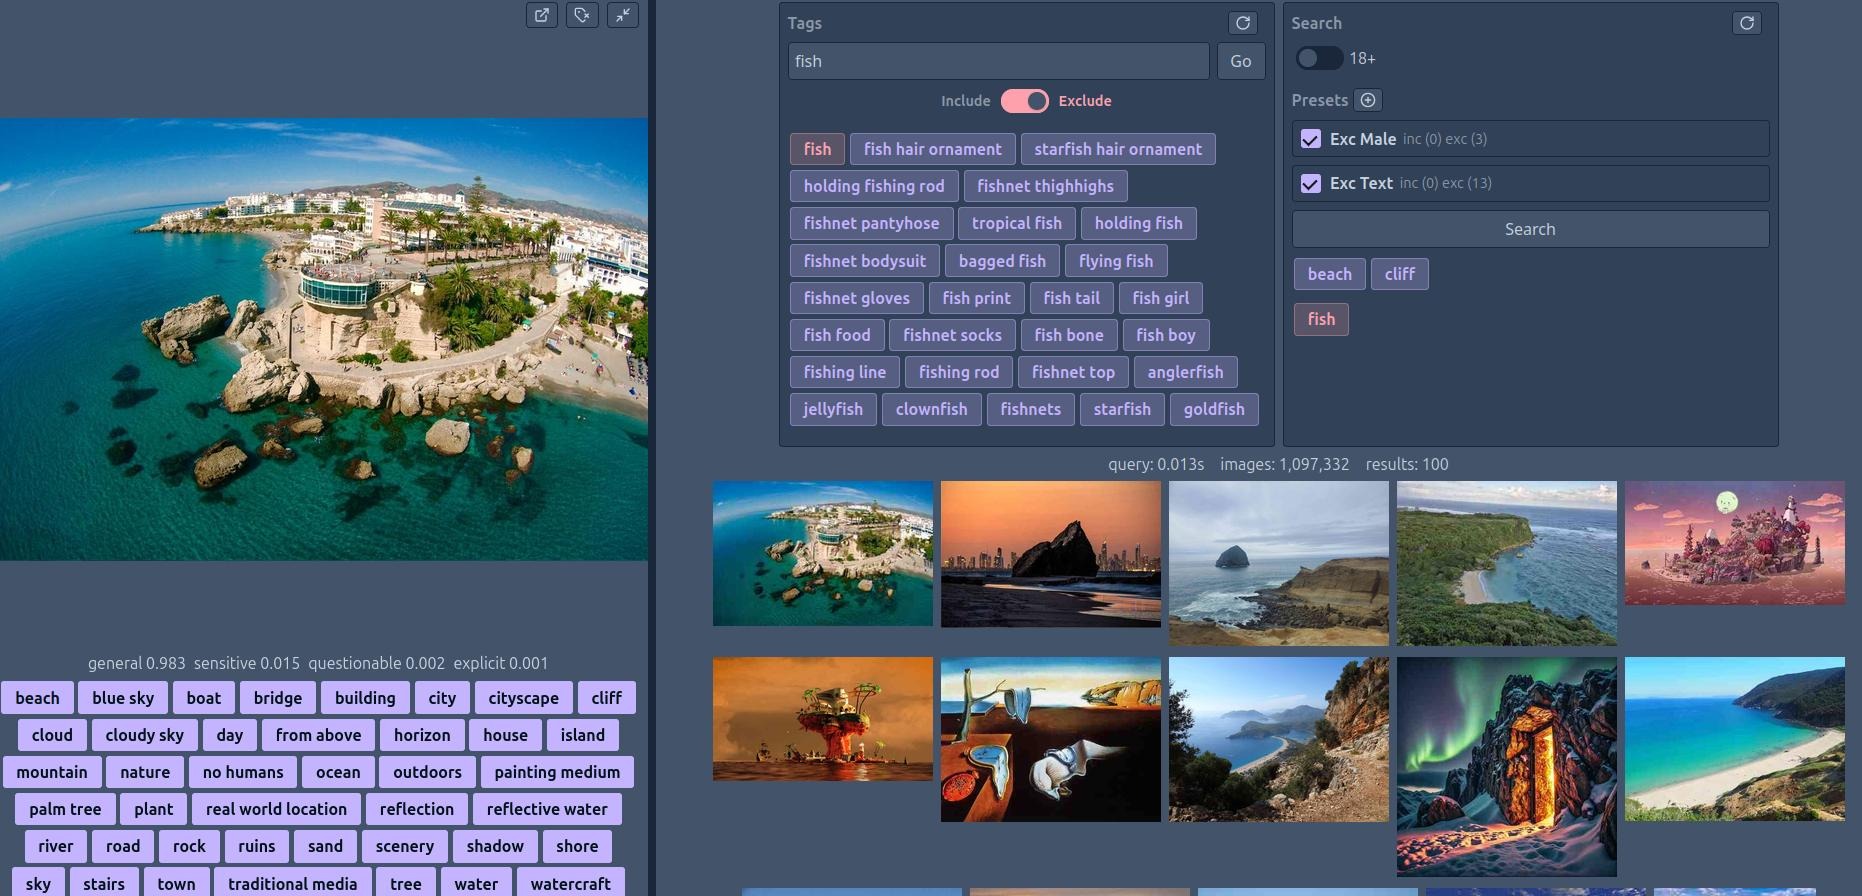
Task: Select the "fish food" tag suggestion
Action: [x=837, y=335]
